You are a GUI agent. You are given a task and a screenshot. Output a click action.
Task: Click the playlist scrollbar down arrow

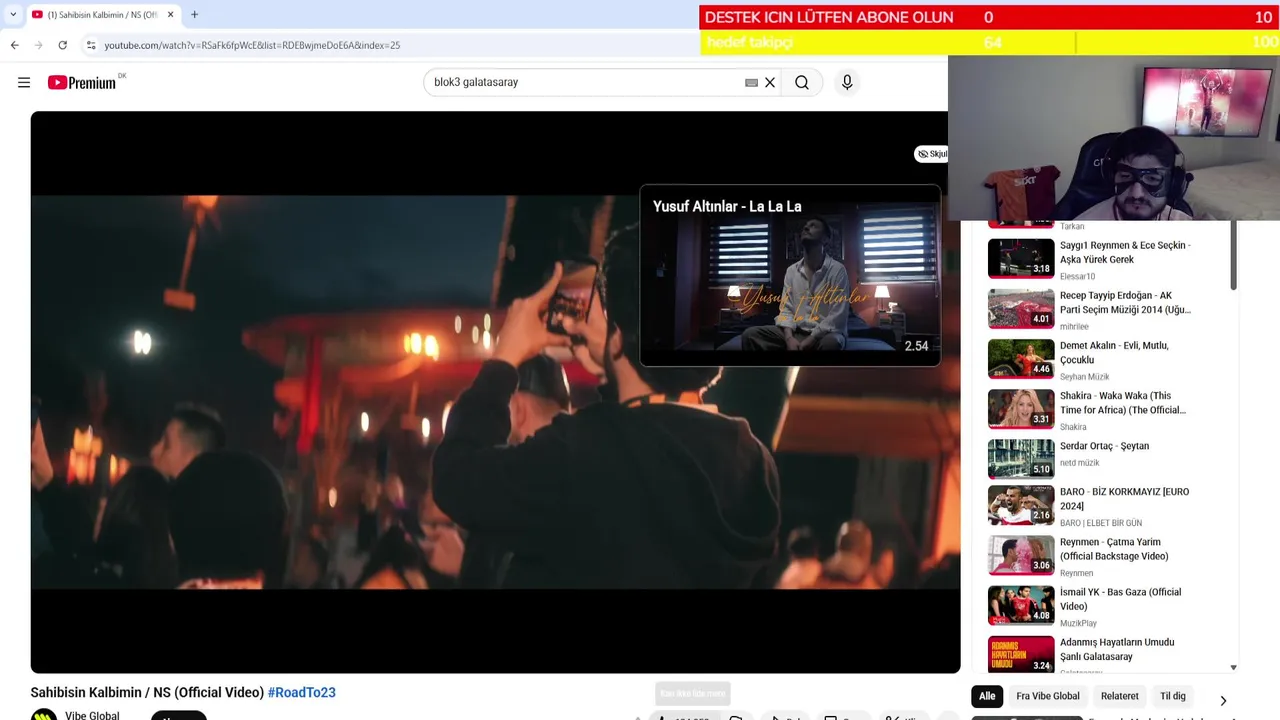click(1233, 667)
